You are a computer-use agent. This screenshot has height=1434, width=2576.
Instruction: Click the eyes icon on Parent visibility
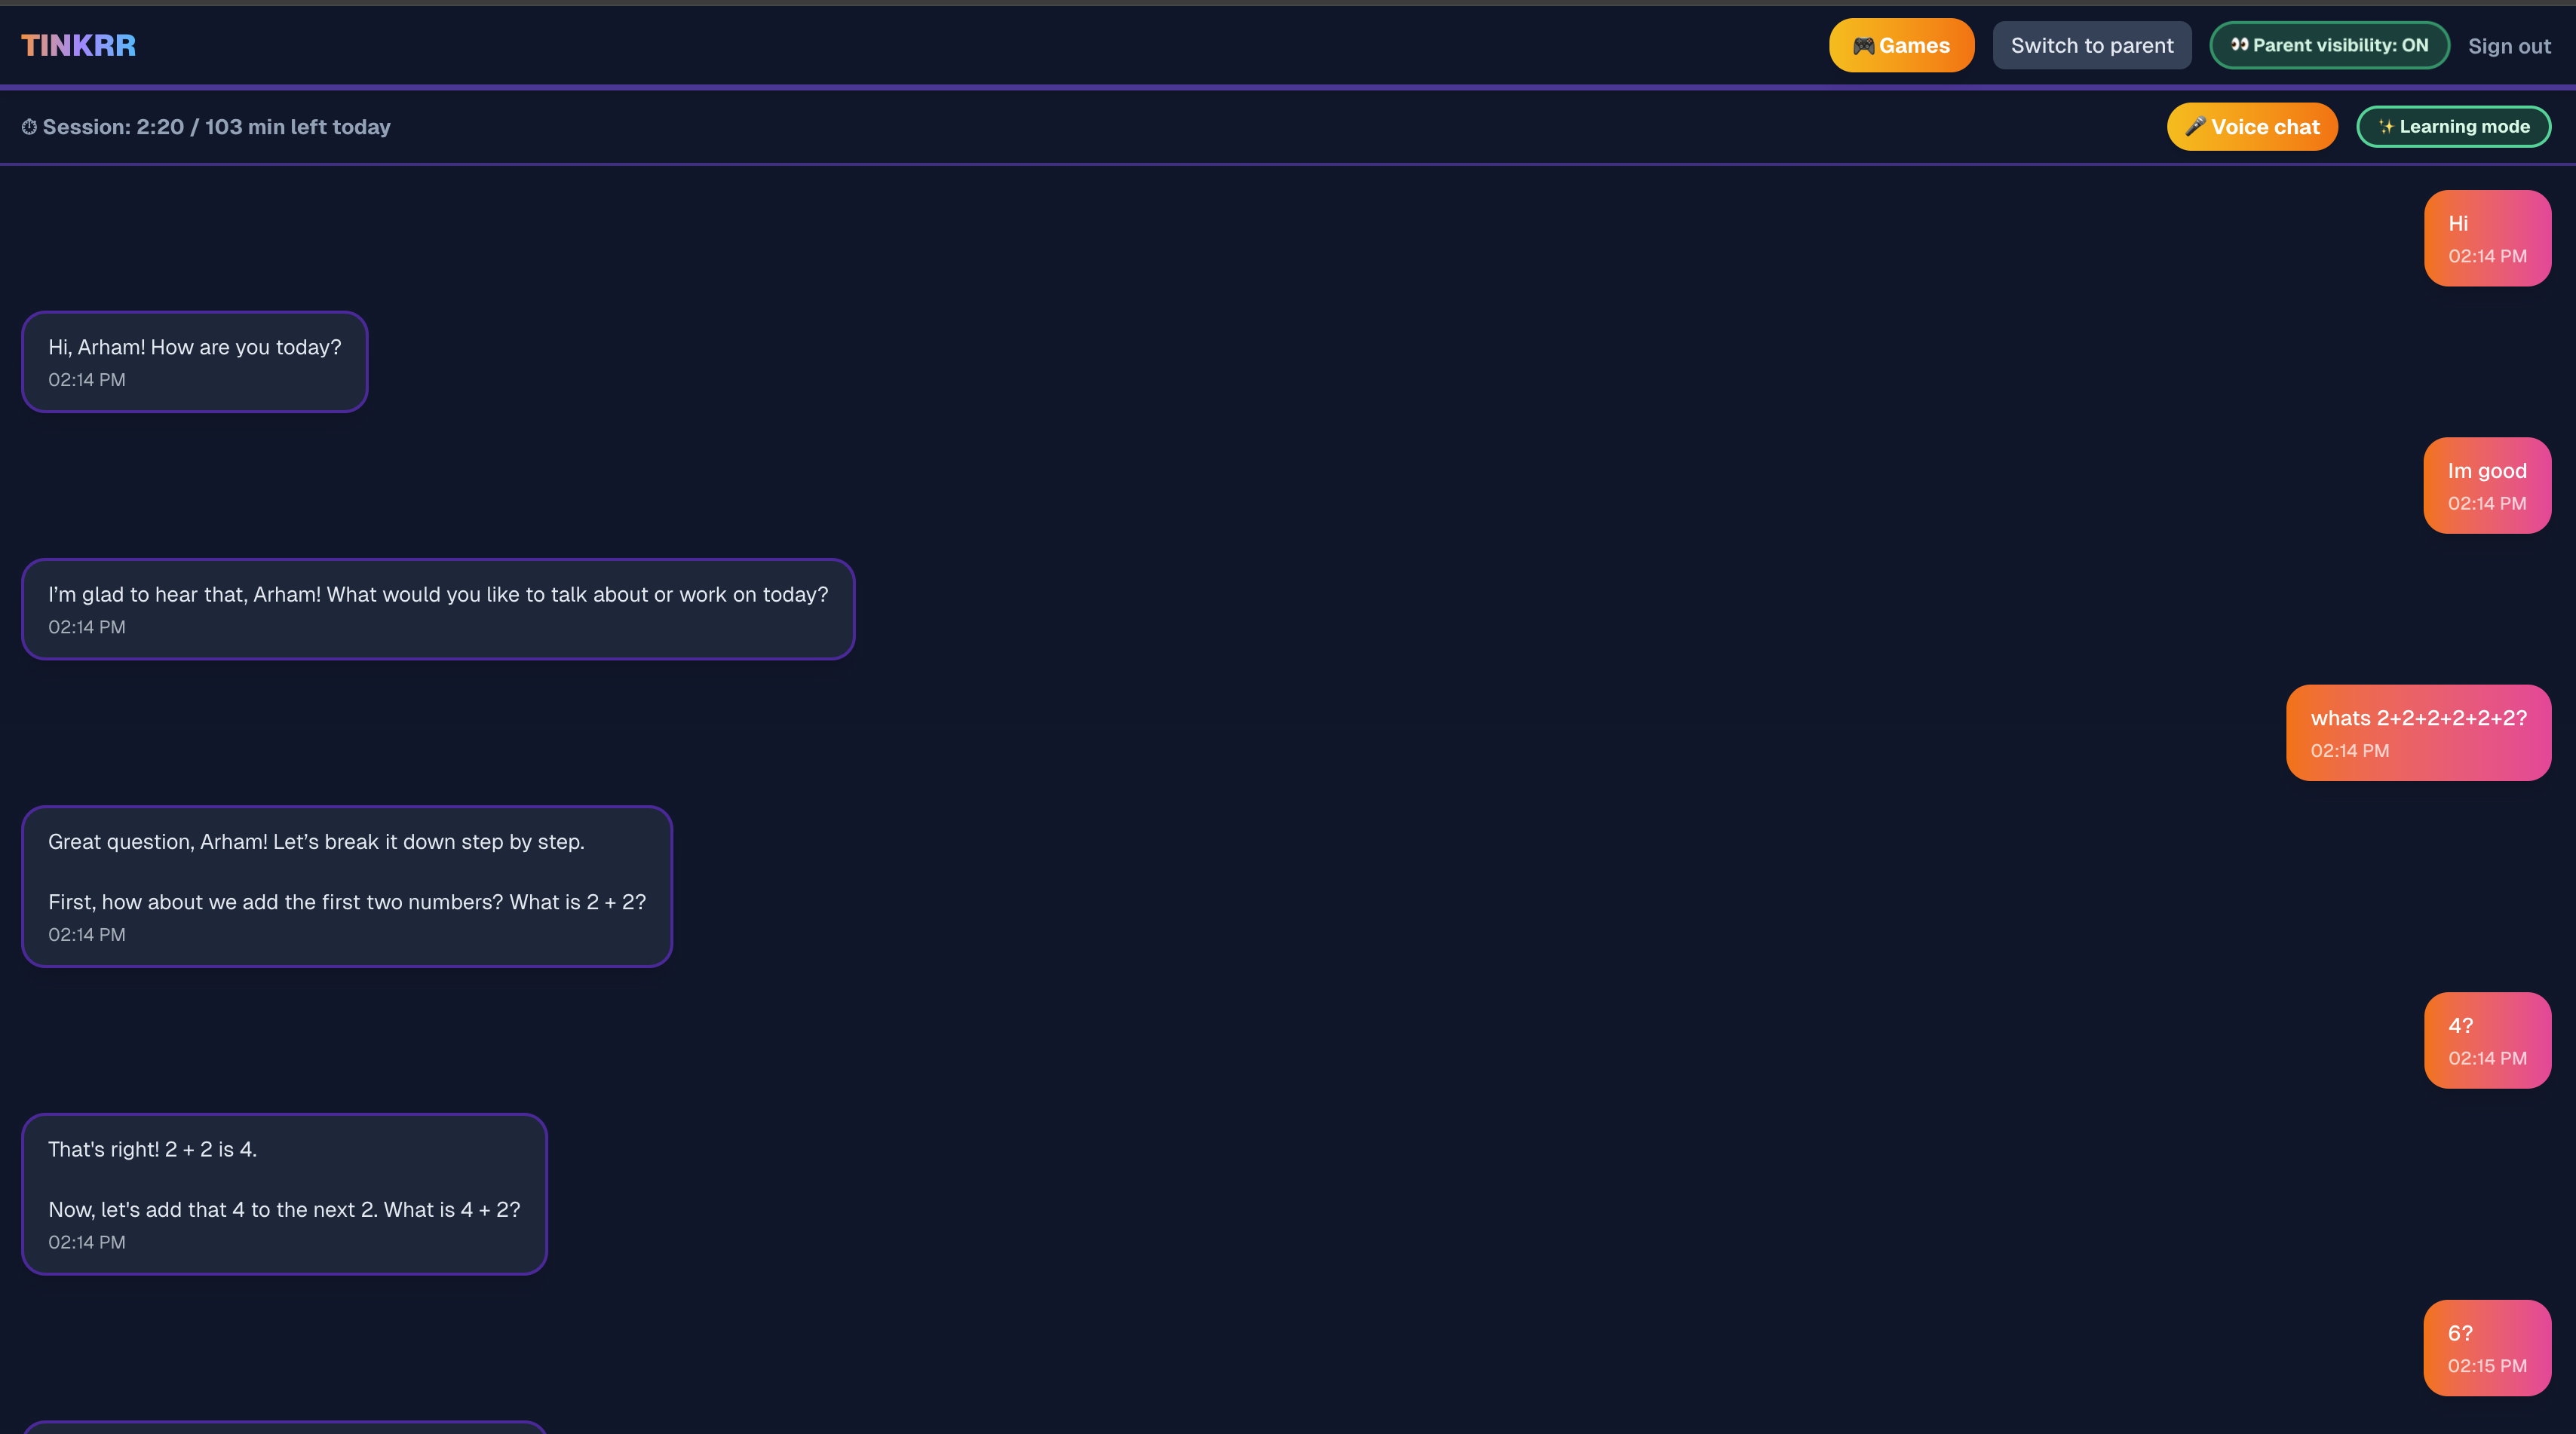click(x=2239, y=45)
